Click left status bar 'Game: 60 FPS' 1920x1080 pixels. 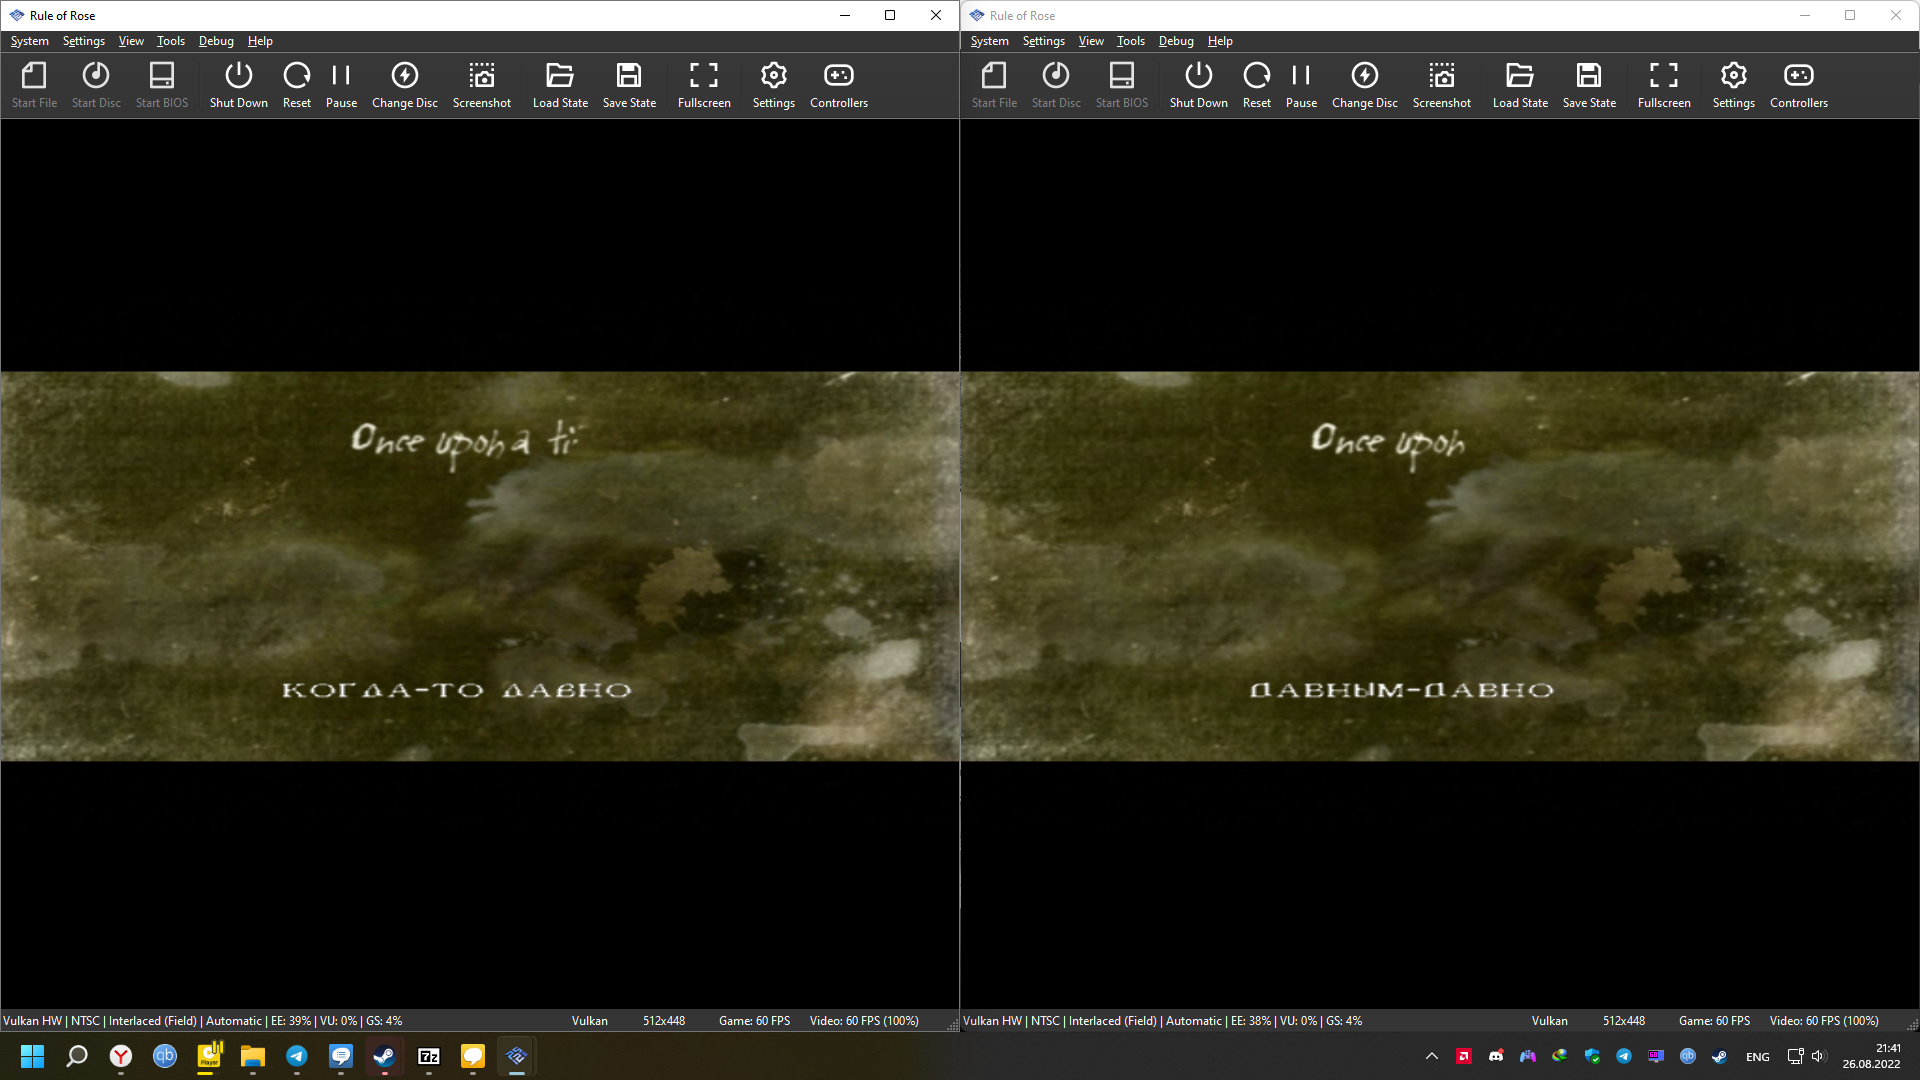[754, 1021]
